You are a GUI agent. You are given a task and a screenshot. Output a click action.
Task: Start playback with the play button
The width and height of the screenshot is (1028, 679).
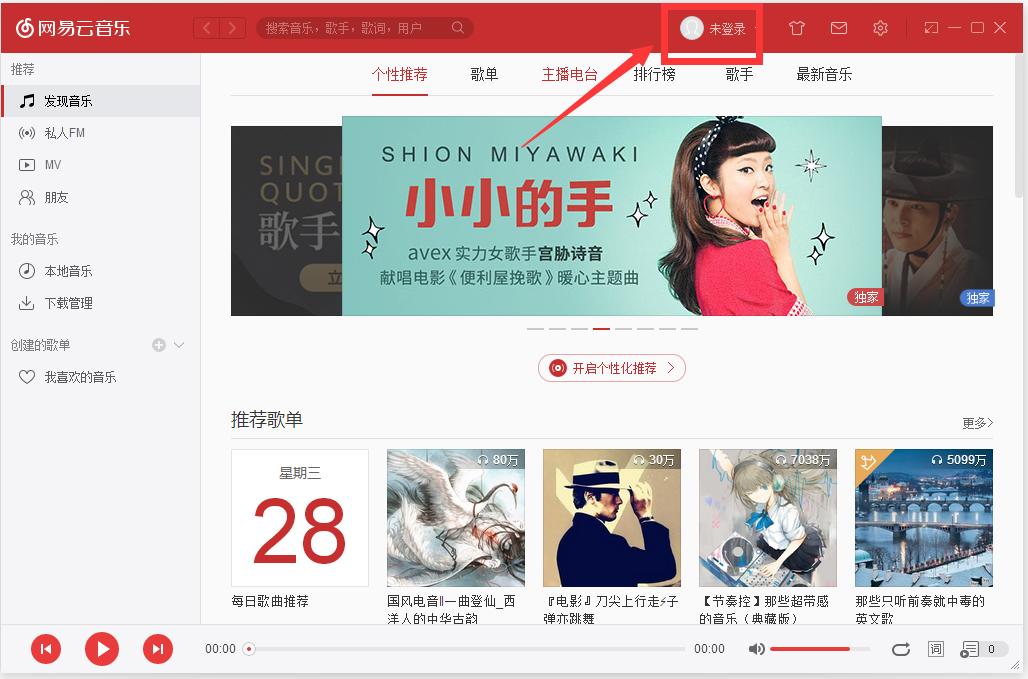(102, 649)
